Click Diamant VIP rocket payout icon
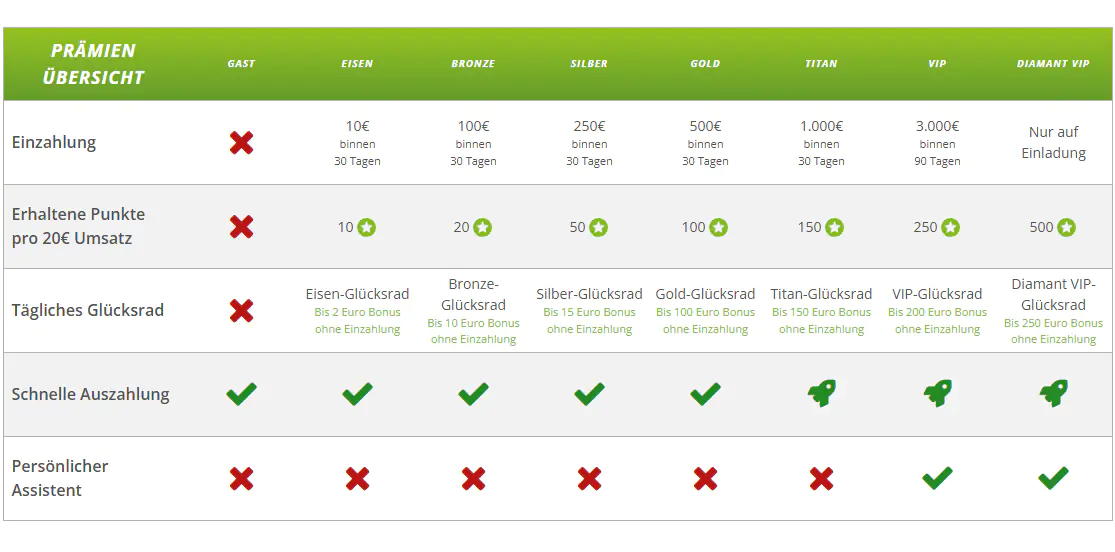Image resolution: width=1115 pixels, height=552 pixels. tap(1054, 394)
